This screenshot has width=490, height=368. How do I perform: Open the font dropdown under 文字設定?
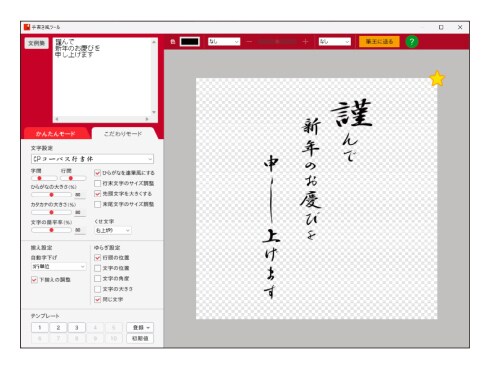click(92, 159)
